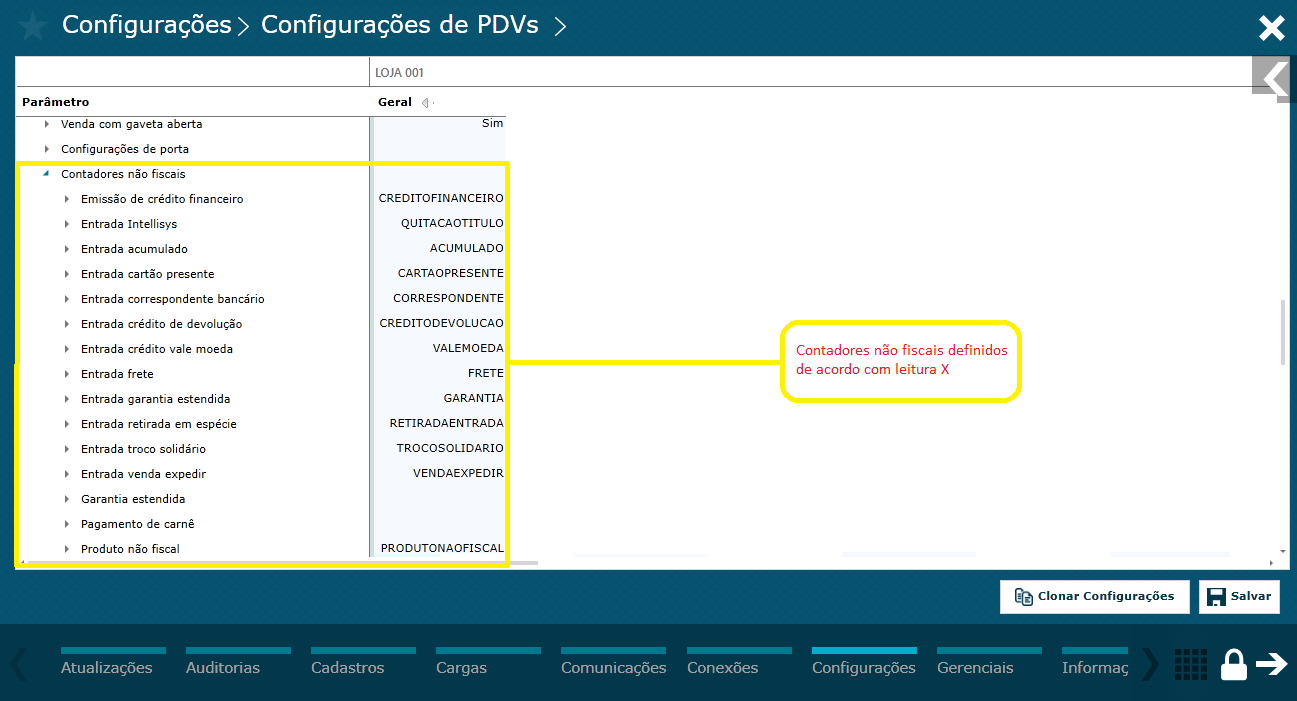Image resolution: width=1297 pixels, height=701 pixels.
Task: Expand the Configurações de porta node
Action: 45,148
